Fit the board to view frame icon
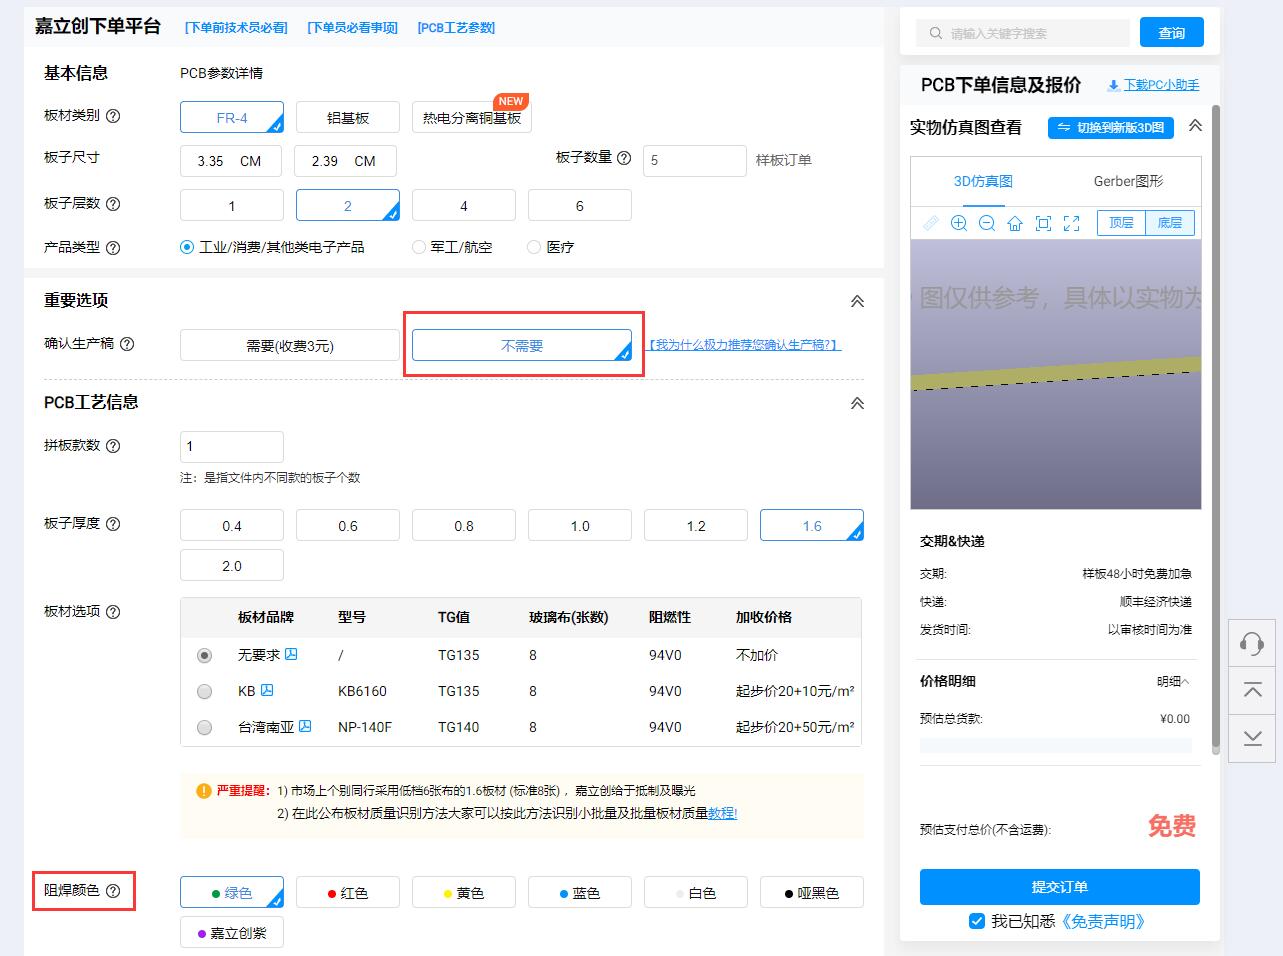This screenshot has height=956, width=1283. 1043,223
